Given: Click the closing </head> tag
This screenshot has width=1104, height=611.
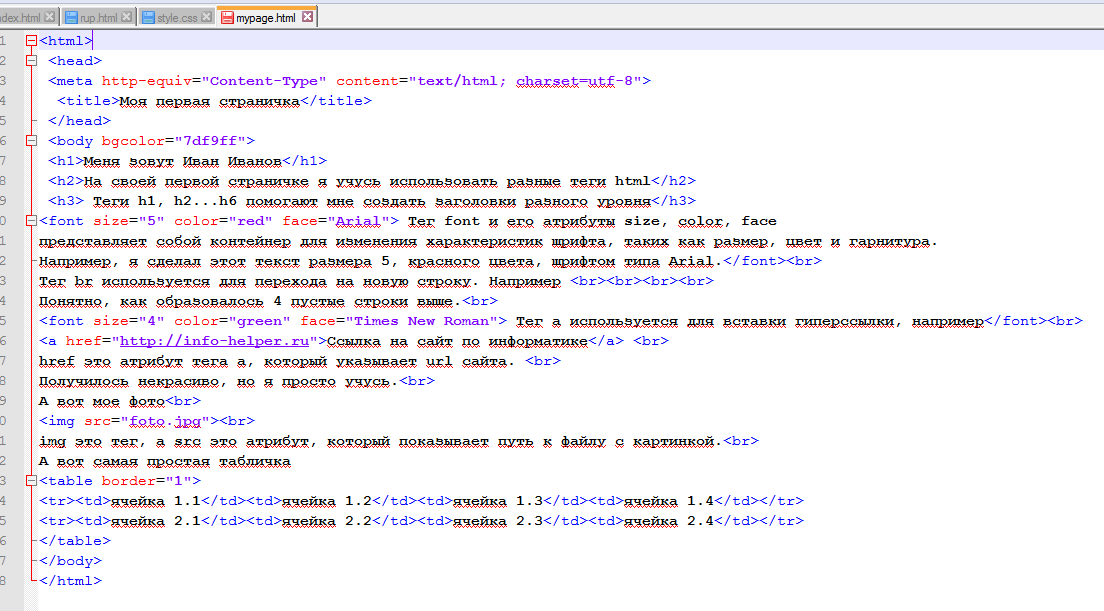Looking at the screenshot, I should click(79, 121).
